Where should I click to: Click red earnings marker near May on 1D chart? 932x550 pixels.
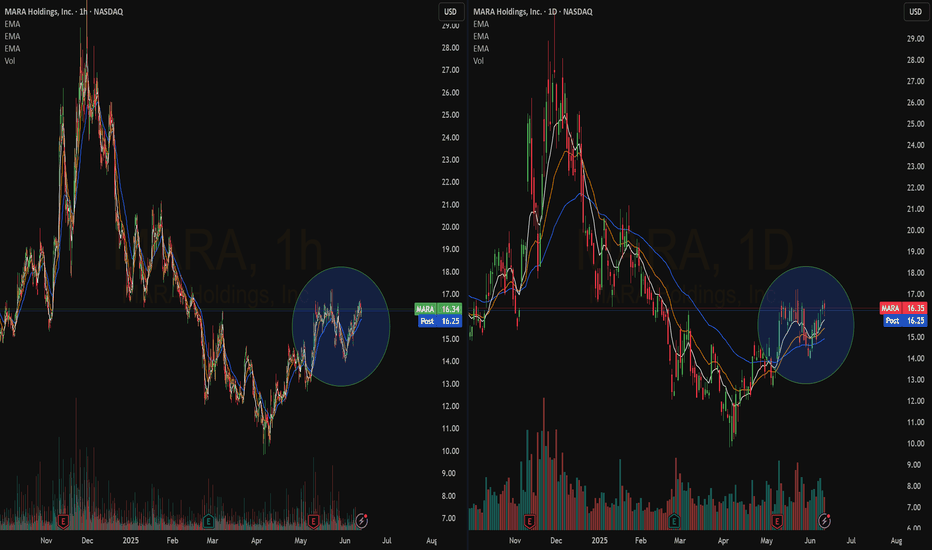pos(777,522)
